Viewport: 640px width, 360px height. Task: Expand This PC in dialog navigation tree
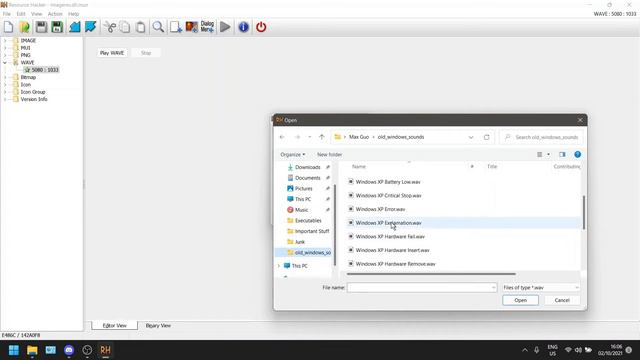pos(280,266)
